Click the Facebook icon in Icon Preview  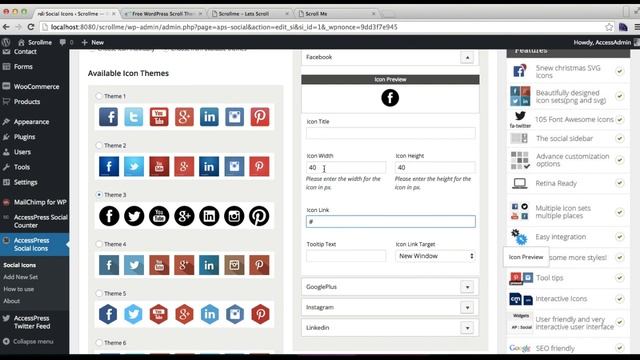click(x=390, y=98)
